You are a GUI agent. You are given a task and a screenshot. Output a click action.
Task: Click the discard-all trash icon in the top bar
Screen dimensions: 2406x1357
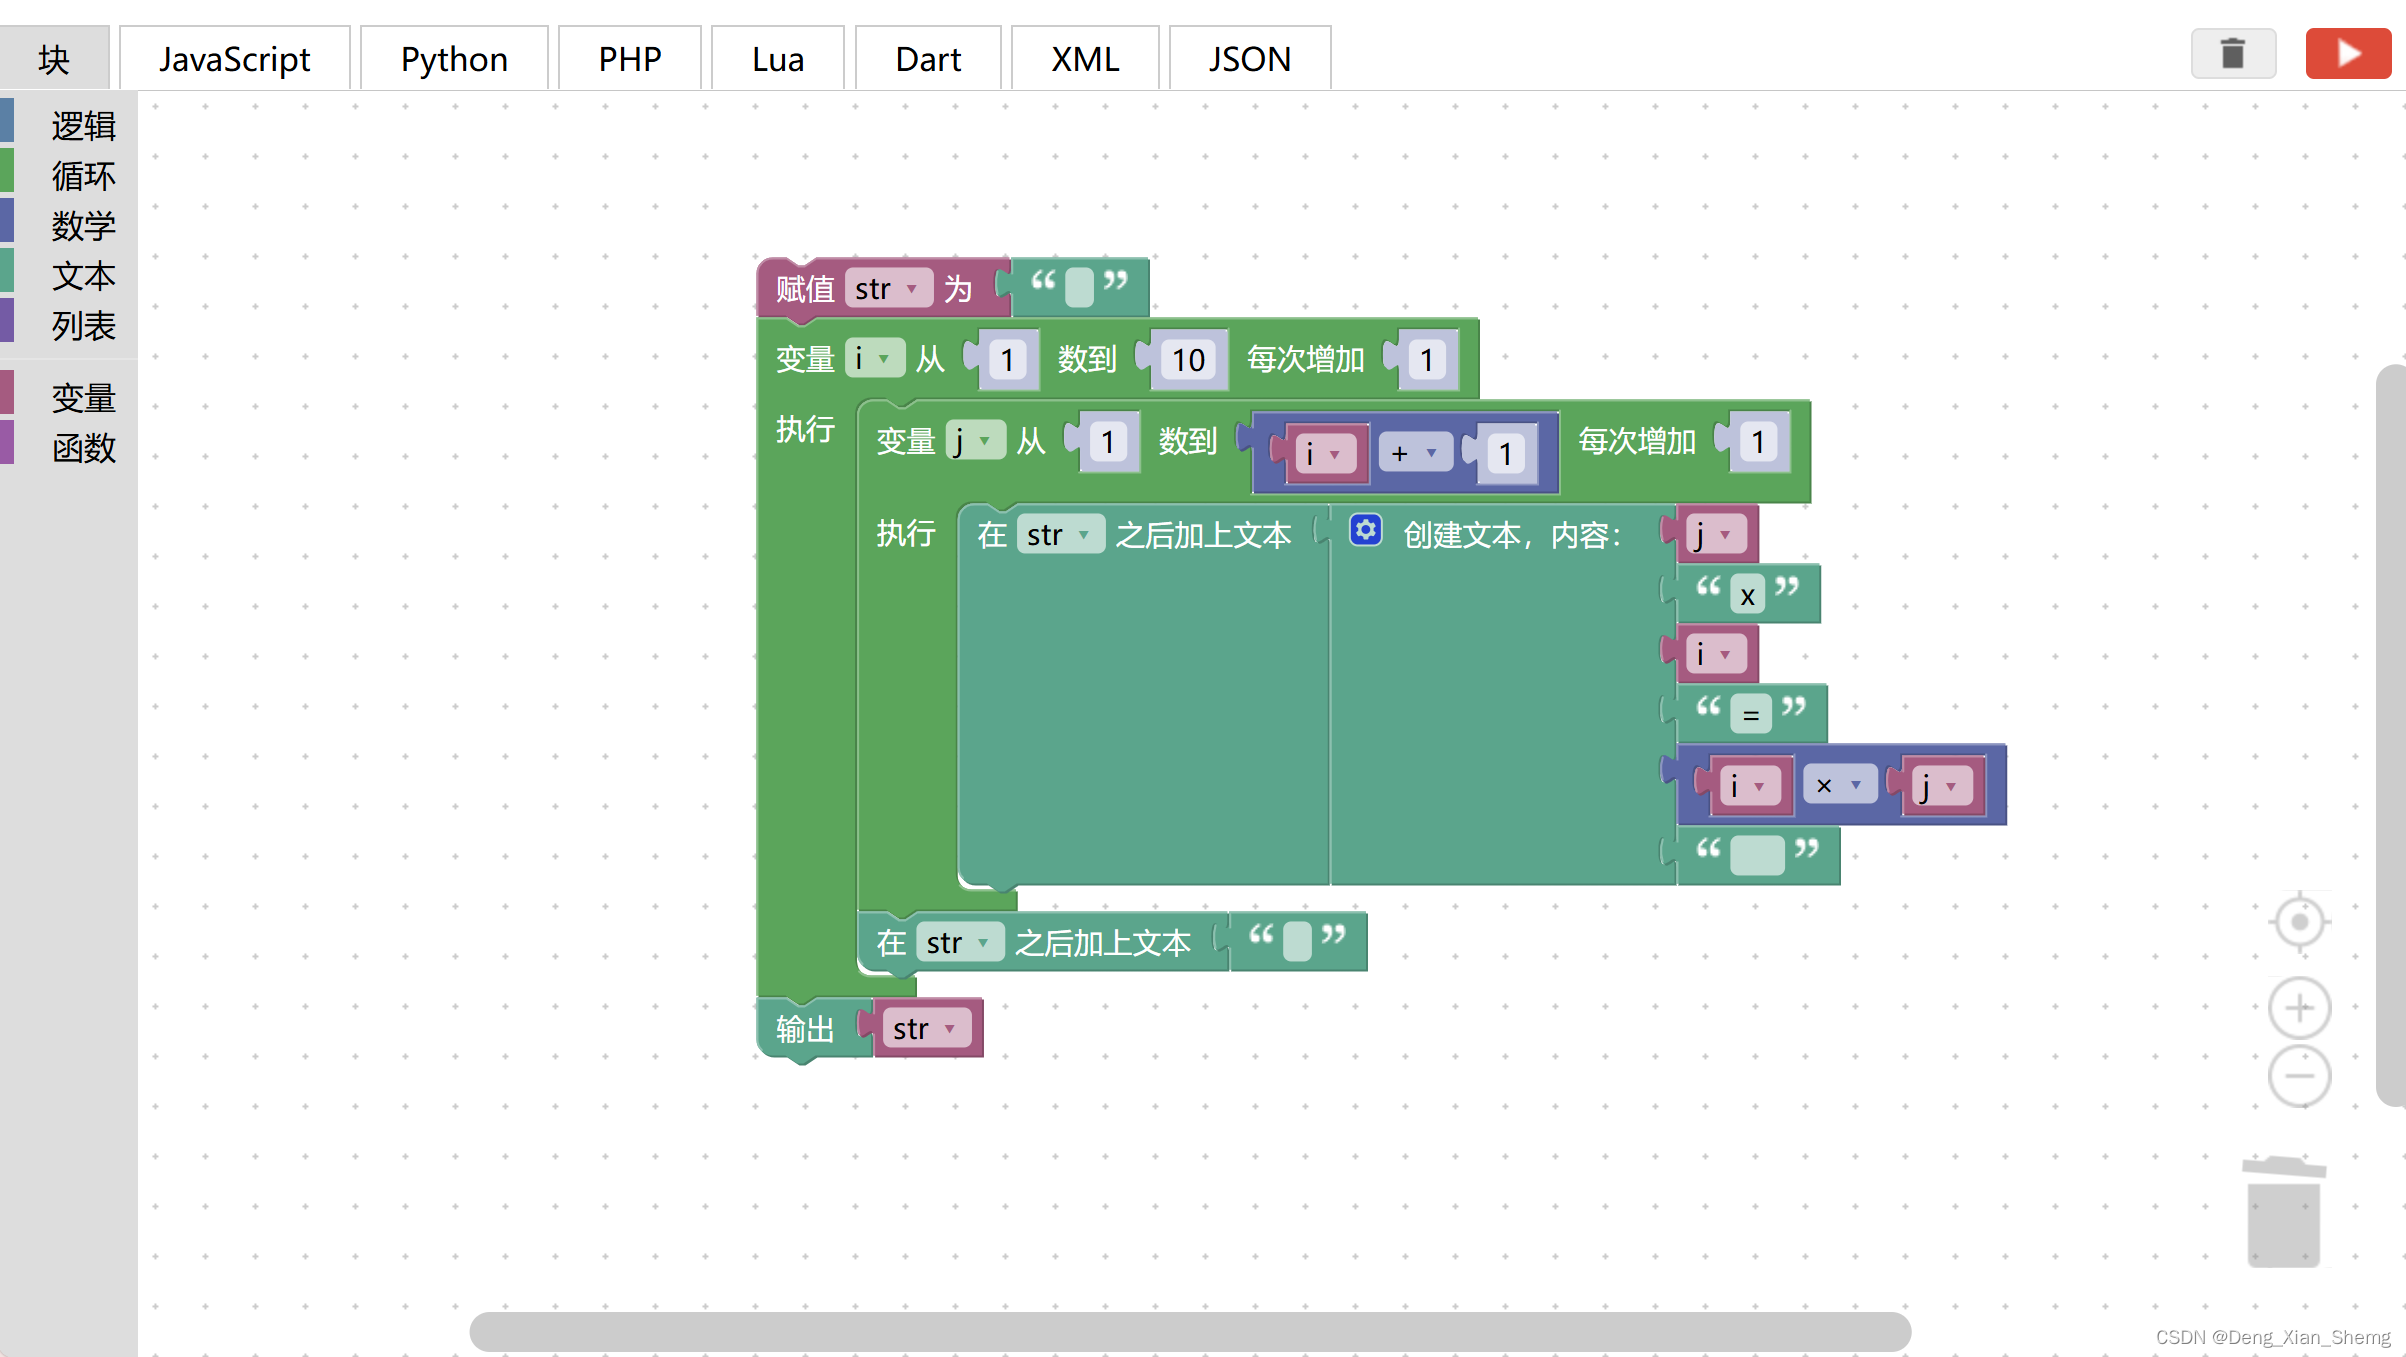pyautogui.click(x=2232, y=53)
